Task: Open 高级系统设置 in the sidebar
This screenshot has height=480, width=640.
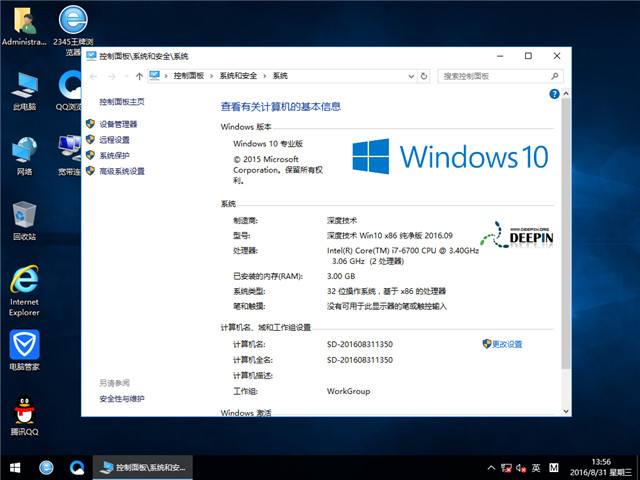Action: (x=122, y=171)
